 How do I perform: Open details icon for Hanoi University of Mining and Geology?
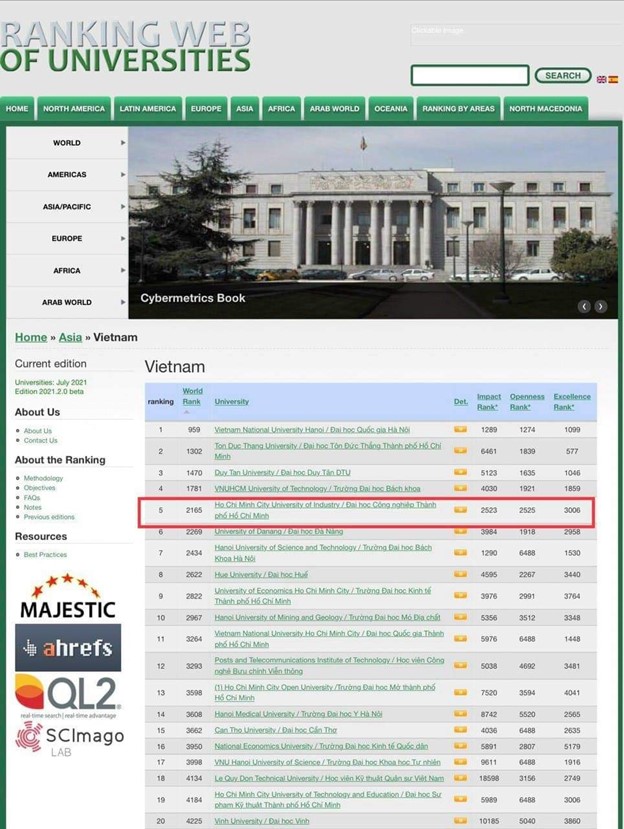pos(460,617)
